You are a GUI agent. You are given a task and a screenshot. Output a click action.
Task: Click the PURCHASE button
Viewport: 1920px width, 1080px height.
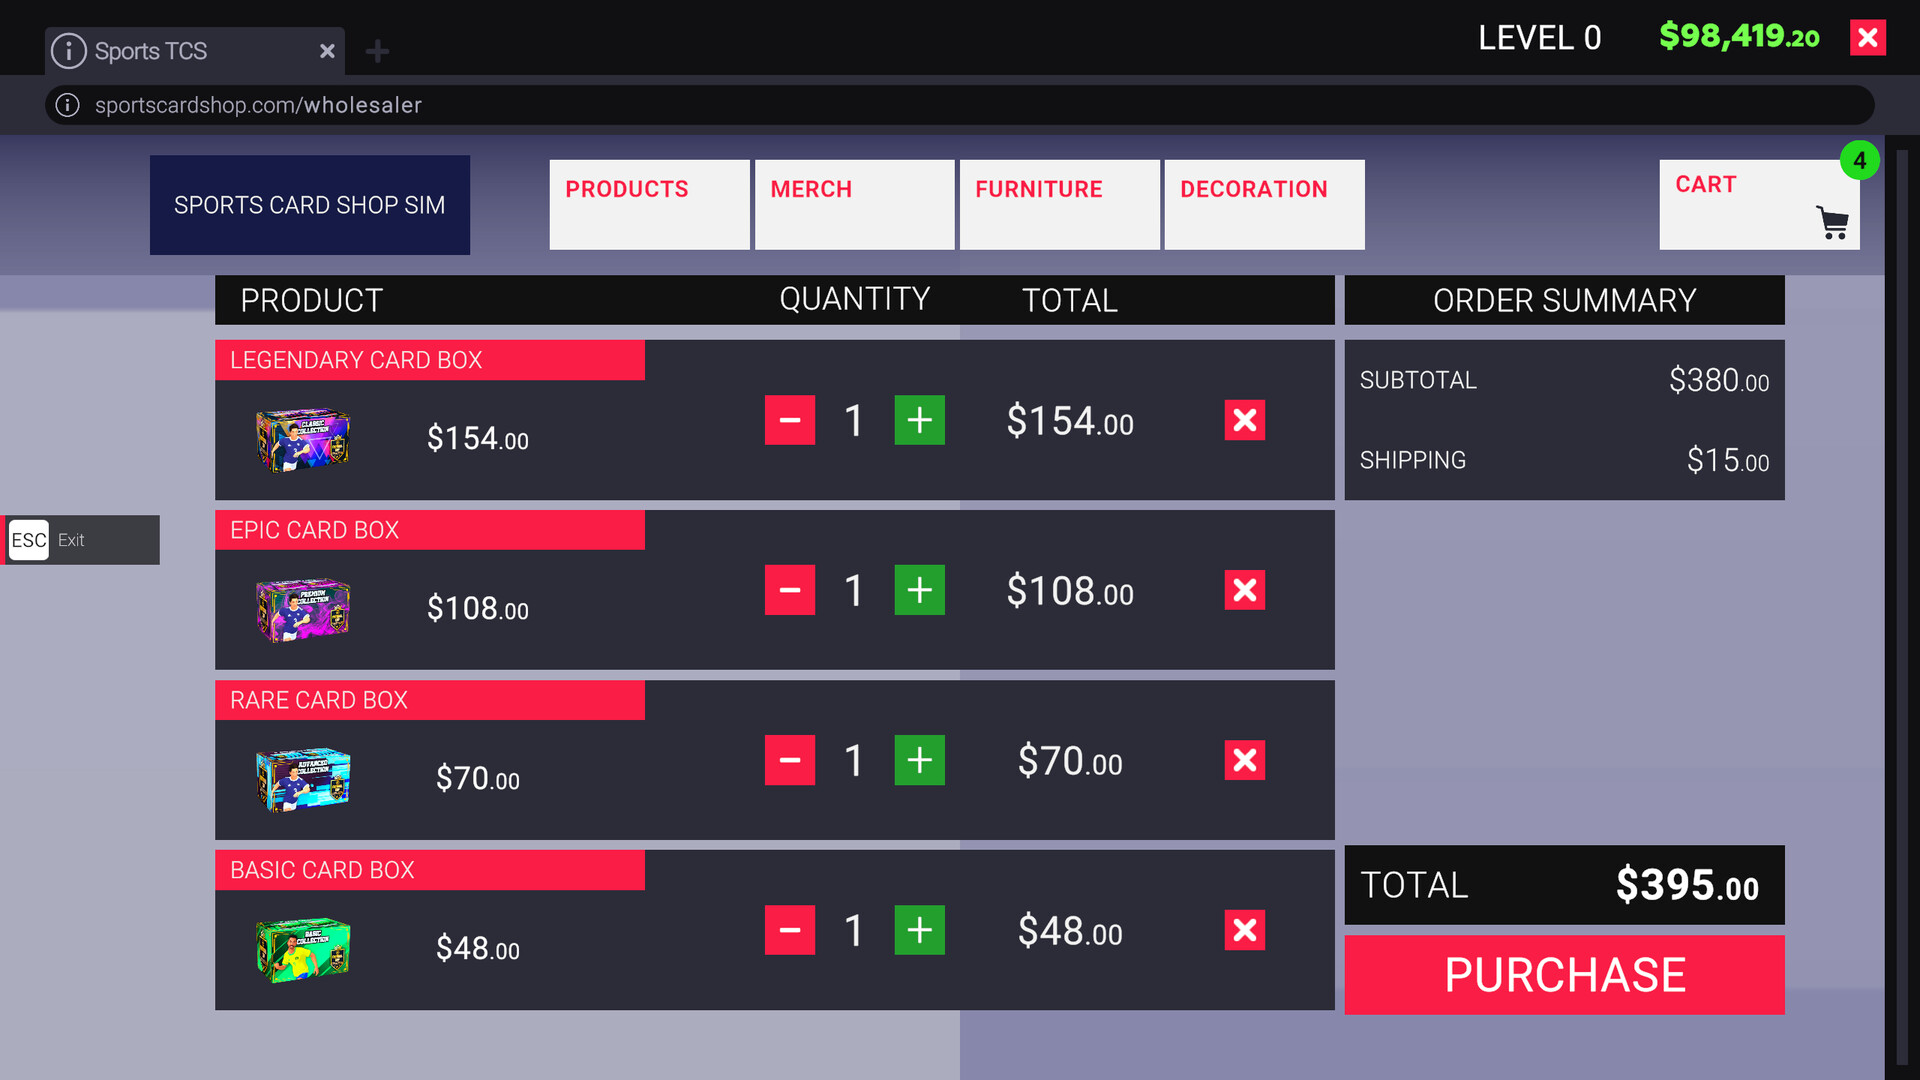1564,975
